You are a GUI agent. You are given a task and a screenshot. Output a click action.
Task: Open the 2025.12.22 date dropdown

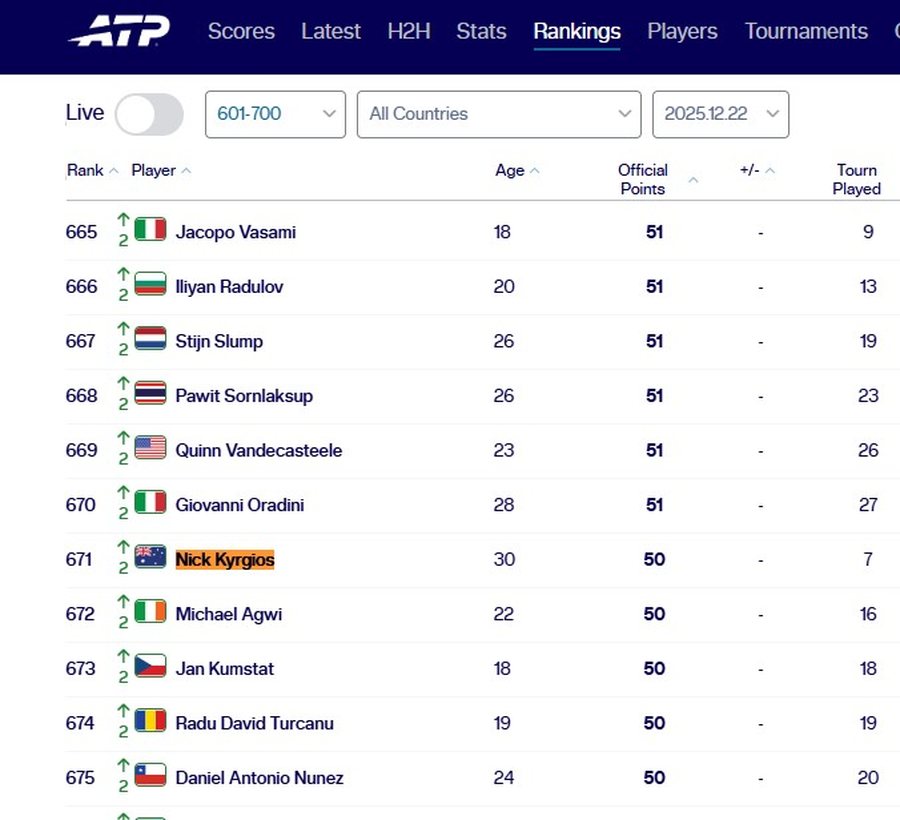720,114
